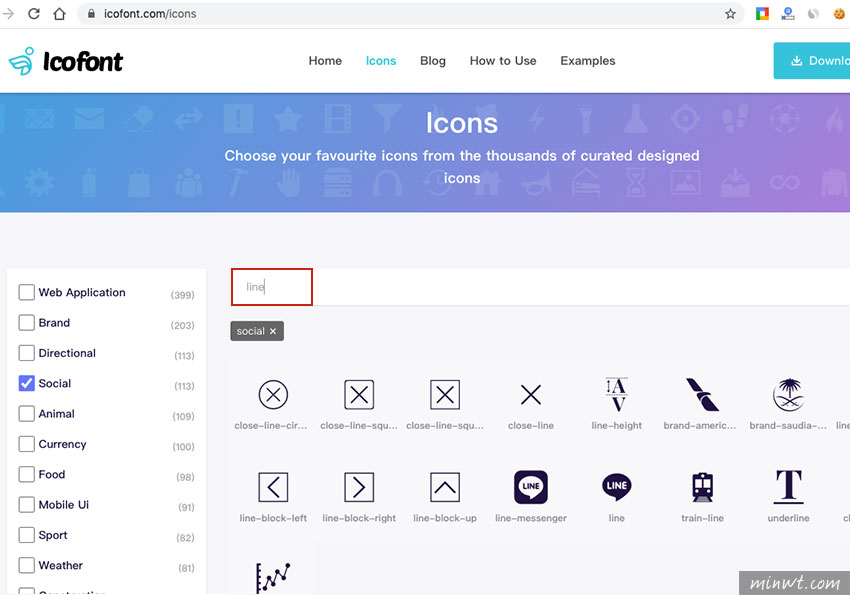
Task: View site info via the padlock icon
Action: point(91,14)
